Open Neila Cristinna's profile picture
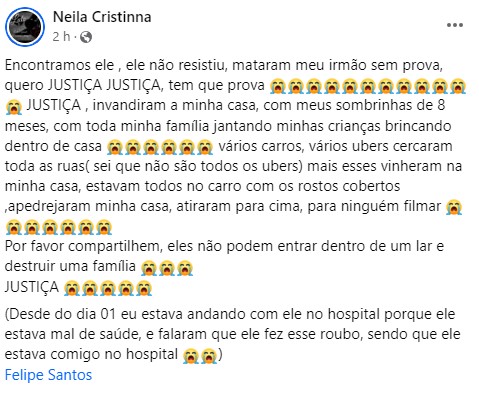The width and height of the screenshot is (479, 395). tap(25, 27)
